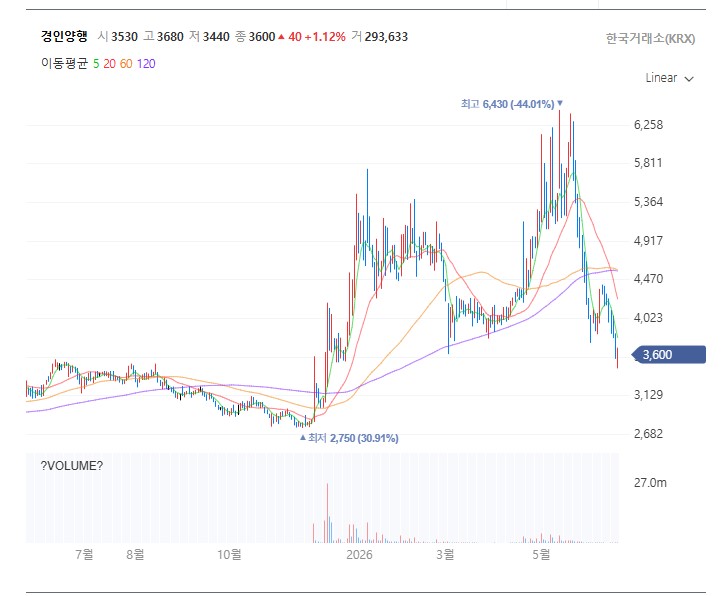The image size is (725, 596).
Task: Click the 6,258 price axis value
Action: click(x=648, y=125)
